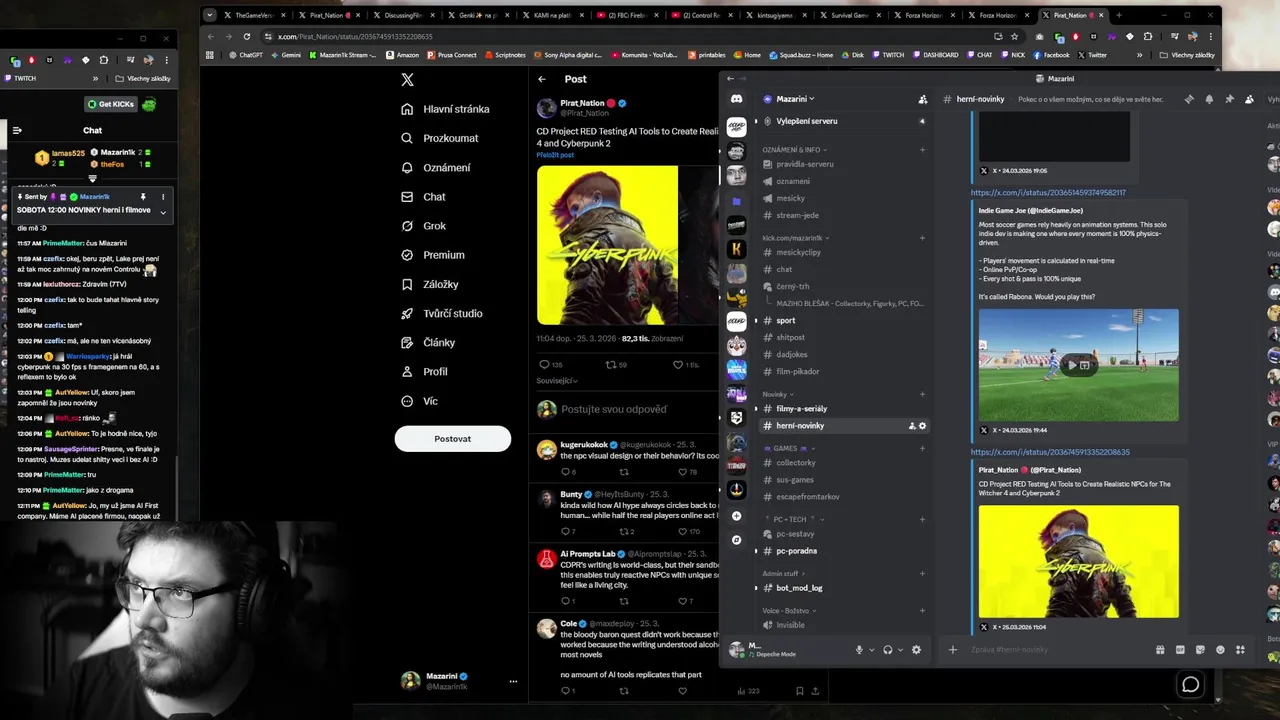
Task: Open x.com status link ending 582117
Action: tap(1048, 192)
